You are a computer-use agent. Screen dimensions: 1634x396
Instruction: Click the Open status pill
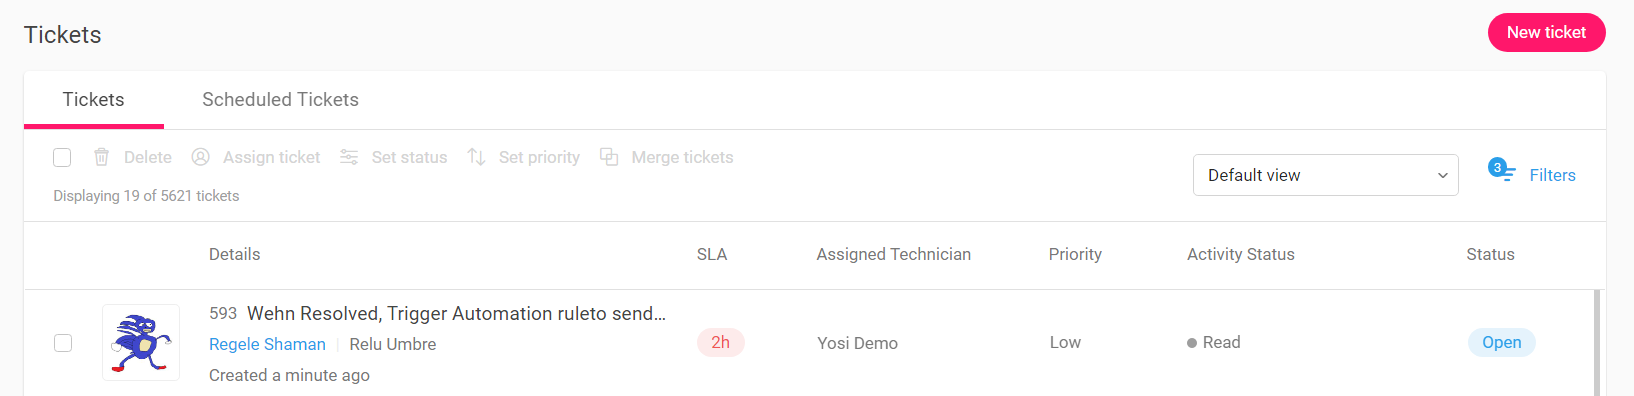pyautogui.click(x=1501, y=342)
